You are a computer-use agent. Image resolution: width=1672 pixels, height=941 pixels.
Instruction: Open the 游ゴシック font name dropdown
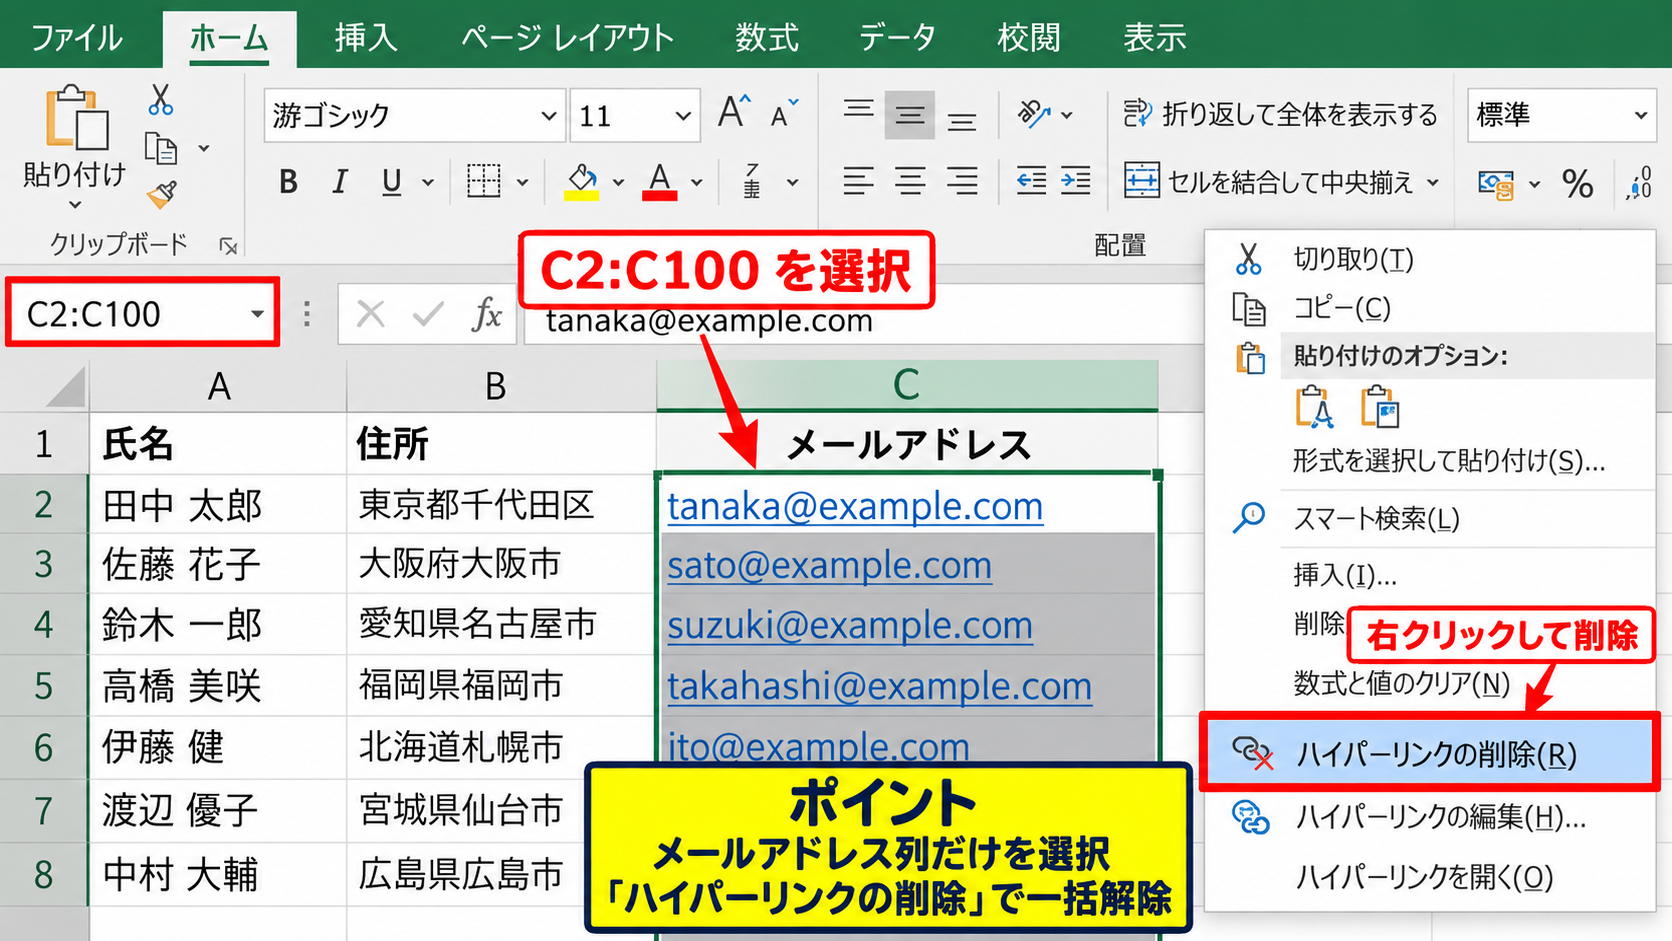click(548, 116)
